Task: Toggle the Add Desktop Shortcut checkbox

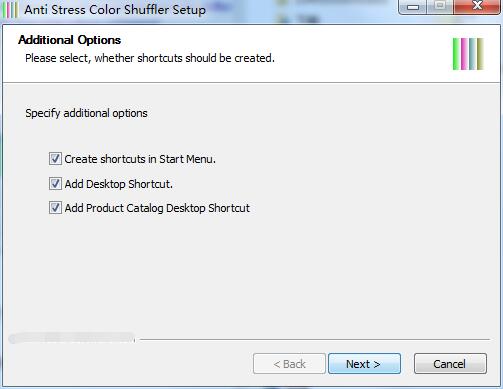Action: (x=55, y=184)
